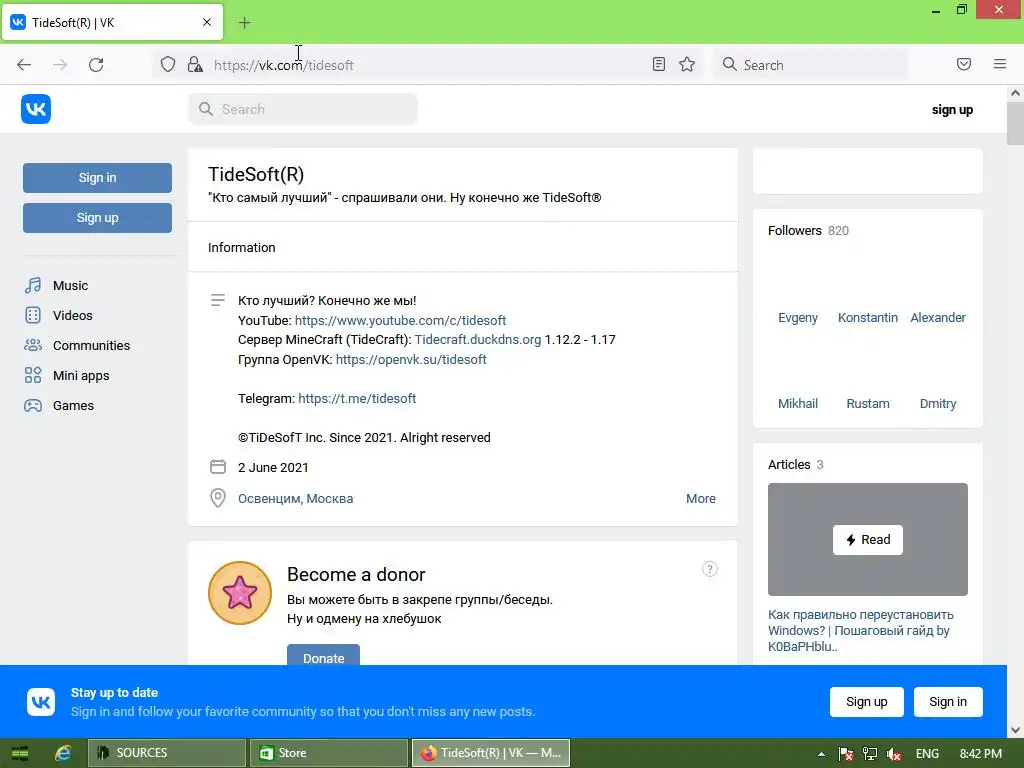1024x768 pixels.
Task: Open follower Evgeny's profile
Action: (798, 317)
